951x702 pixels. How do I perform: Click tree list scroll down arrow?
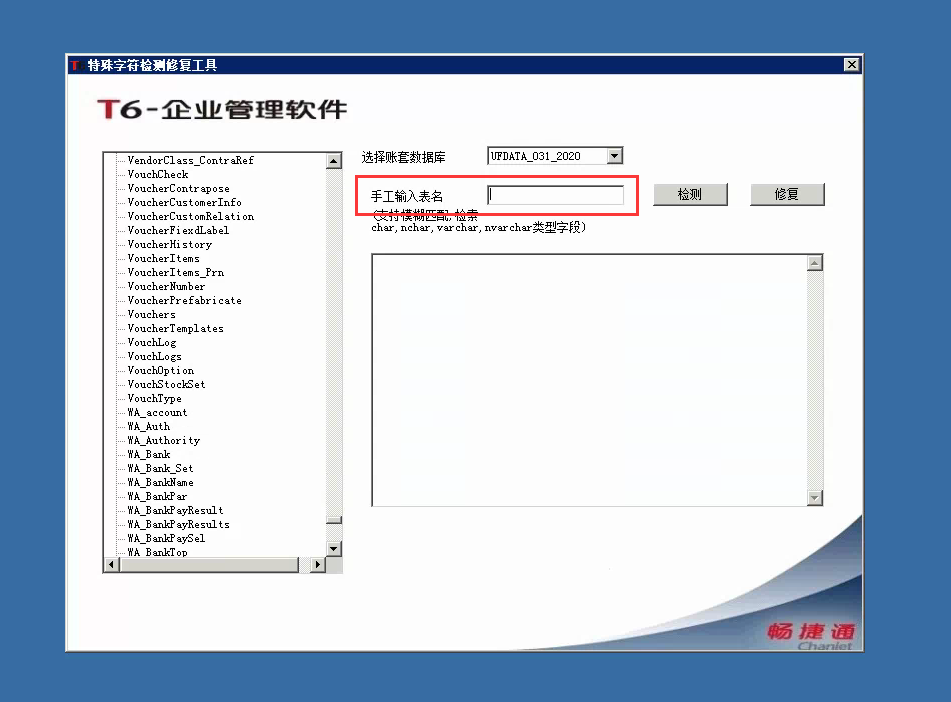tap(334, 548)
